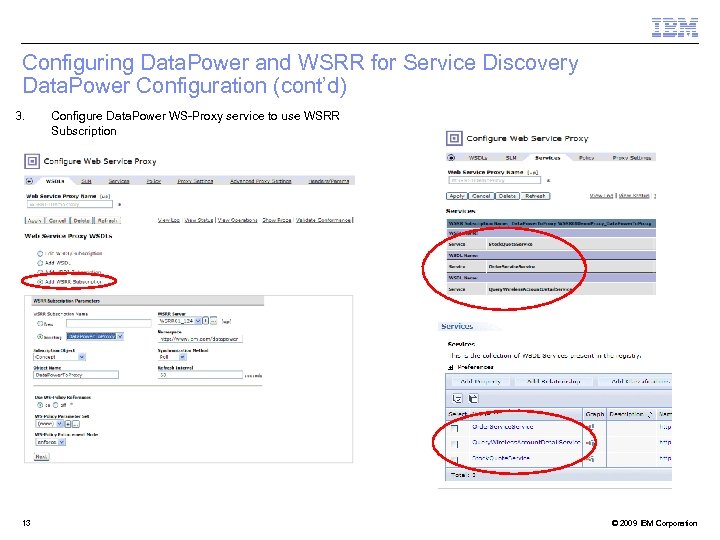
Task: Select the New subscription name radio button
Action: click(x=40, y=323)
